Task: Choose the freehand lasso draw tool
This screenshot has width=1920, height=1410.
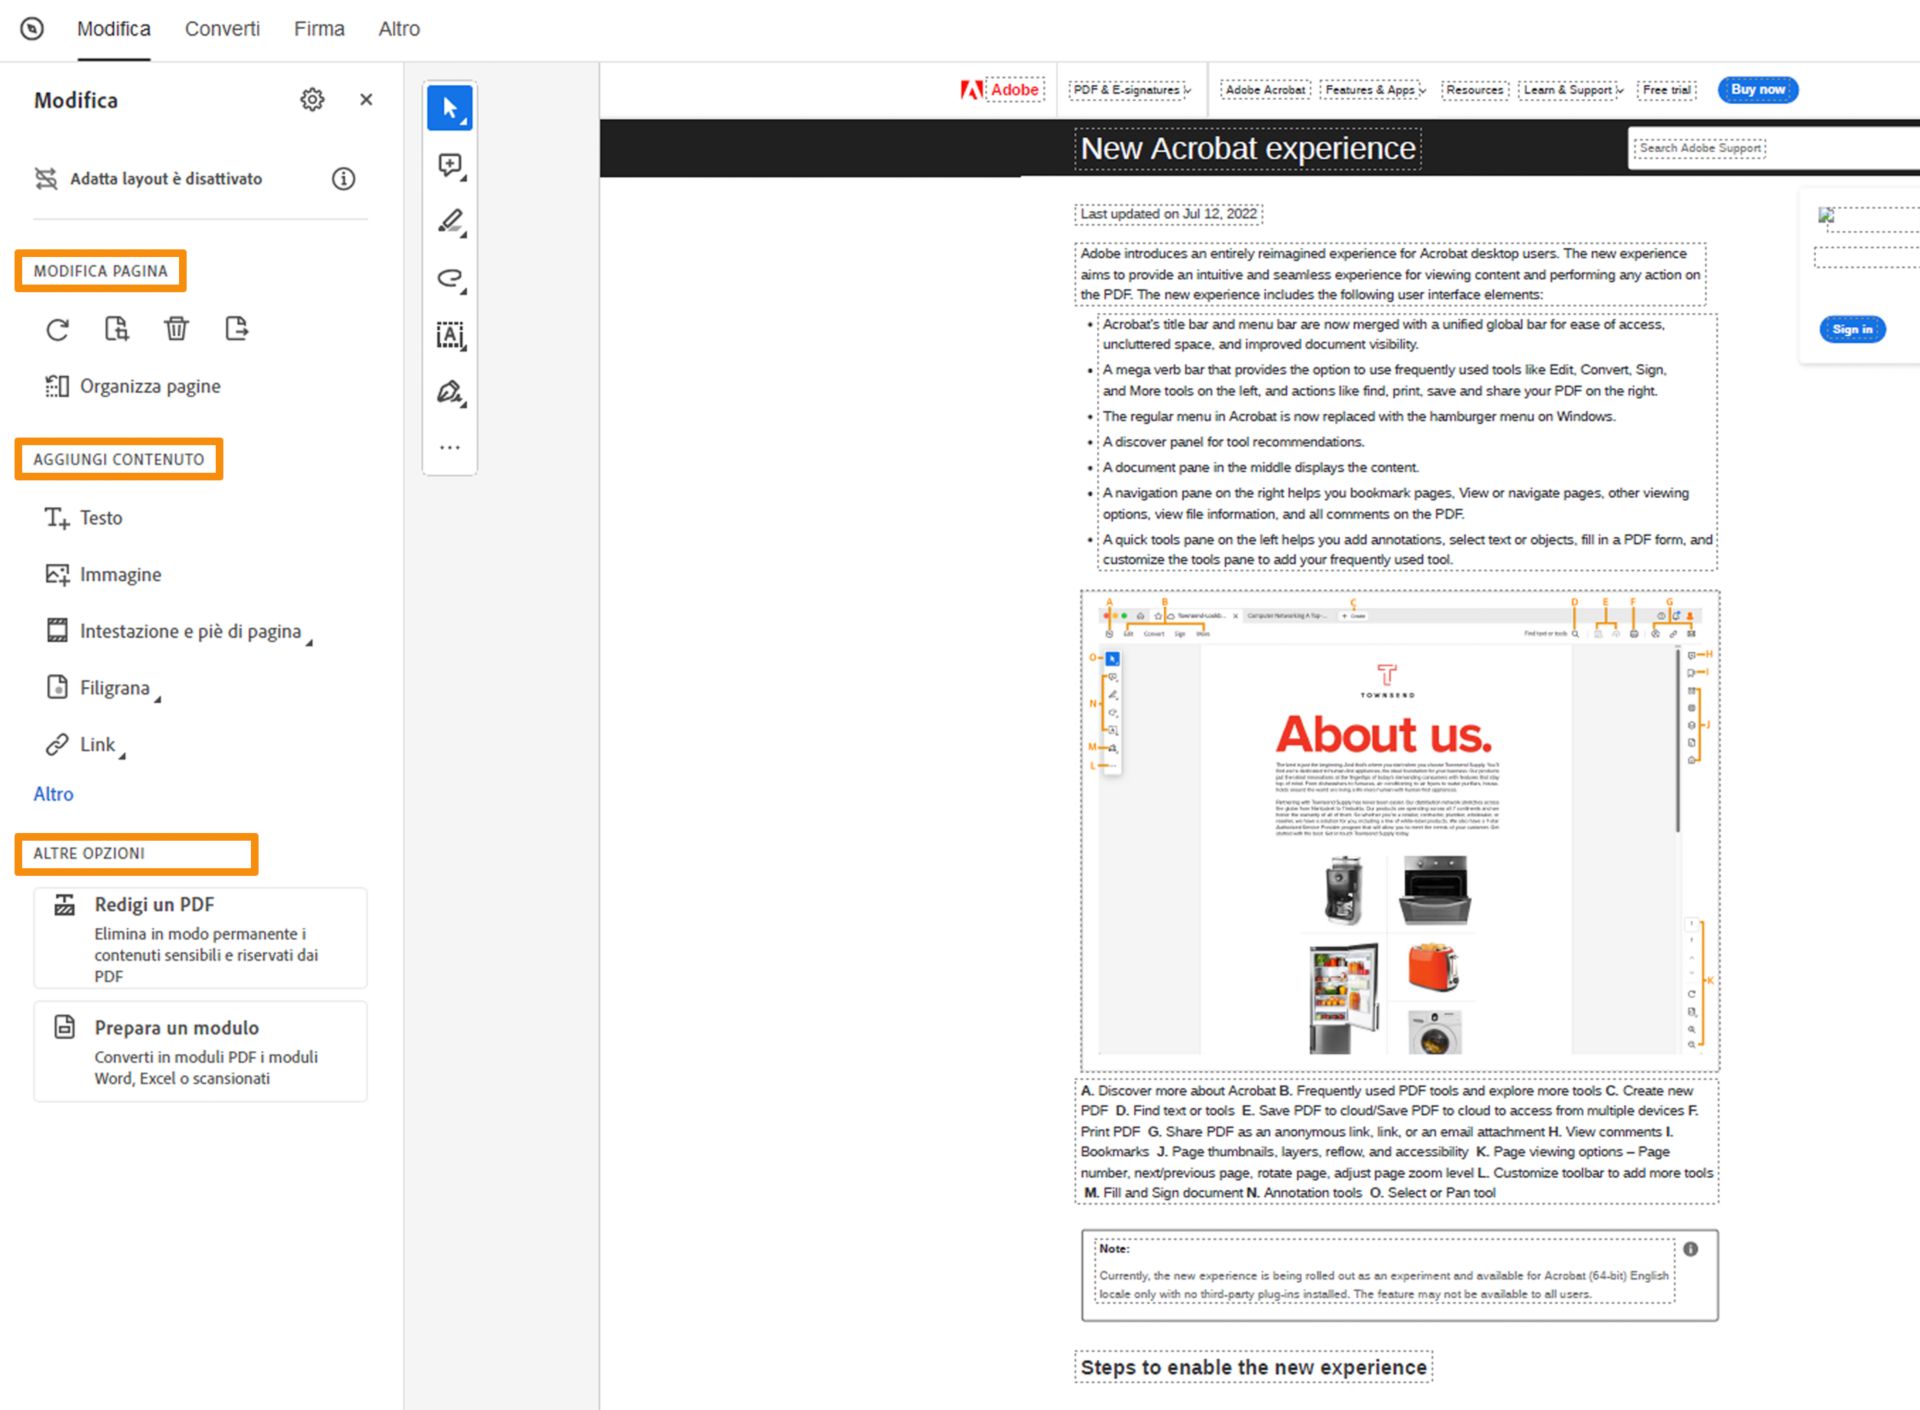Action: click(x=450, y=278)
